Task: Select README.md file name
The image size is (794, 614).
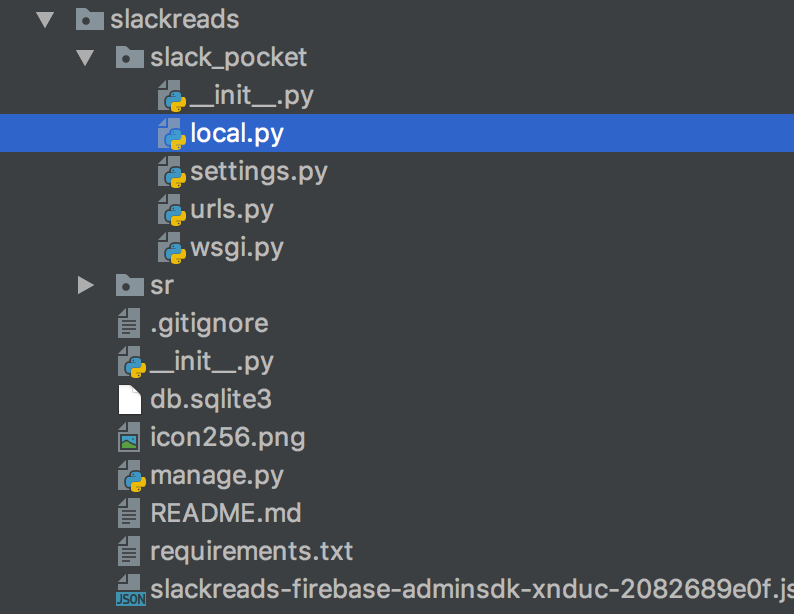Action: coord(226,513)
